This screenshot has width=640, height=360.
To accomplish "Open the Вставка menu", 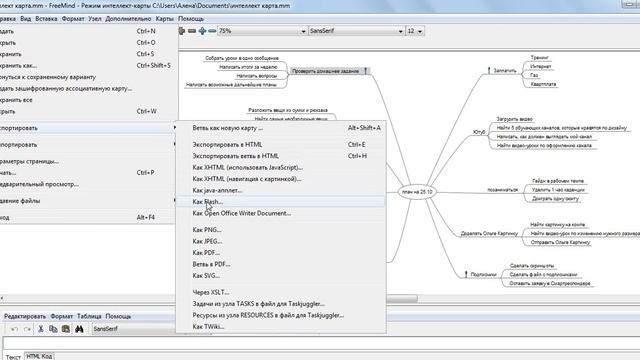I will click(x=46, y=19).
